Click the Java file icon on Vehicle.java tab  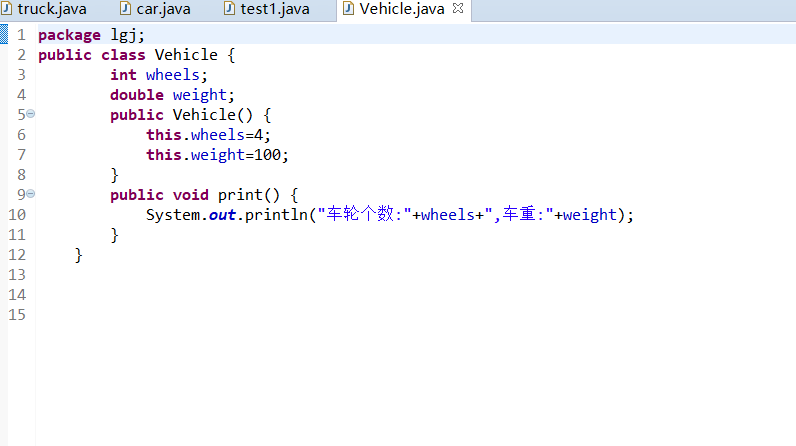pos(348,9)
